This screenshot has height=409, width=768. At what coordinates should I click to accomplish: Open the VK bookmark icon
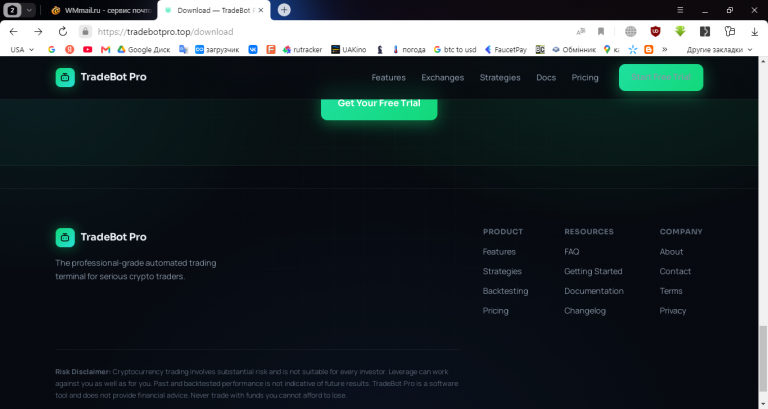(253, 49)
